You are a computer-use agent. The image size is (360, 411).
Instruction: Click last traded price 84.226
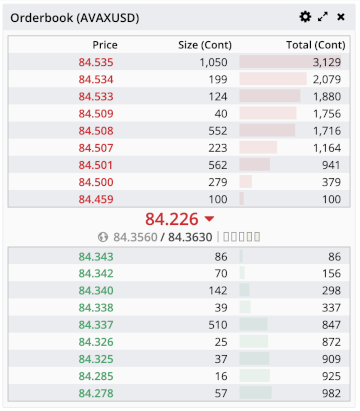(x=172, y=219)
